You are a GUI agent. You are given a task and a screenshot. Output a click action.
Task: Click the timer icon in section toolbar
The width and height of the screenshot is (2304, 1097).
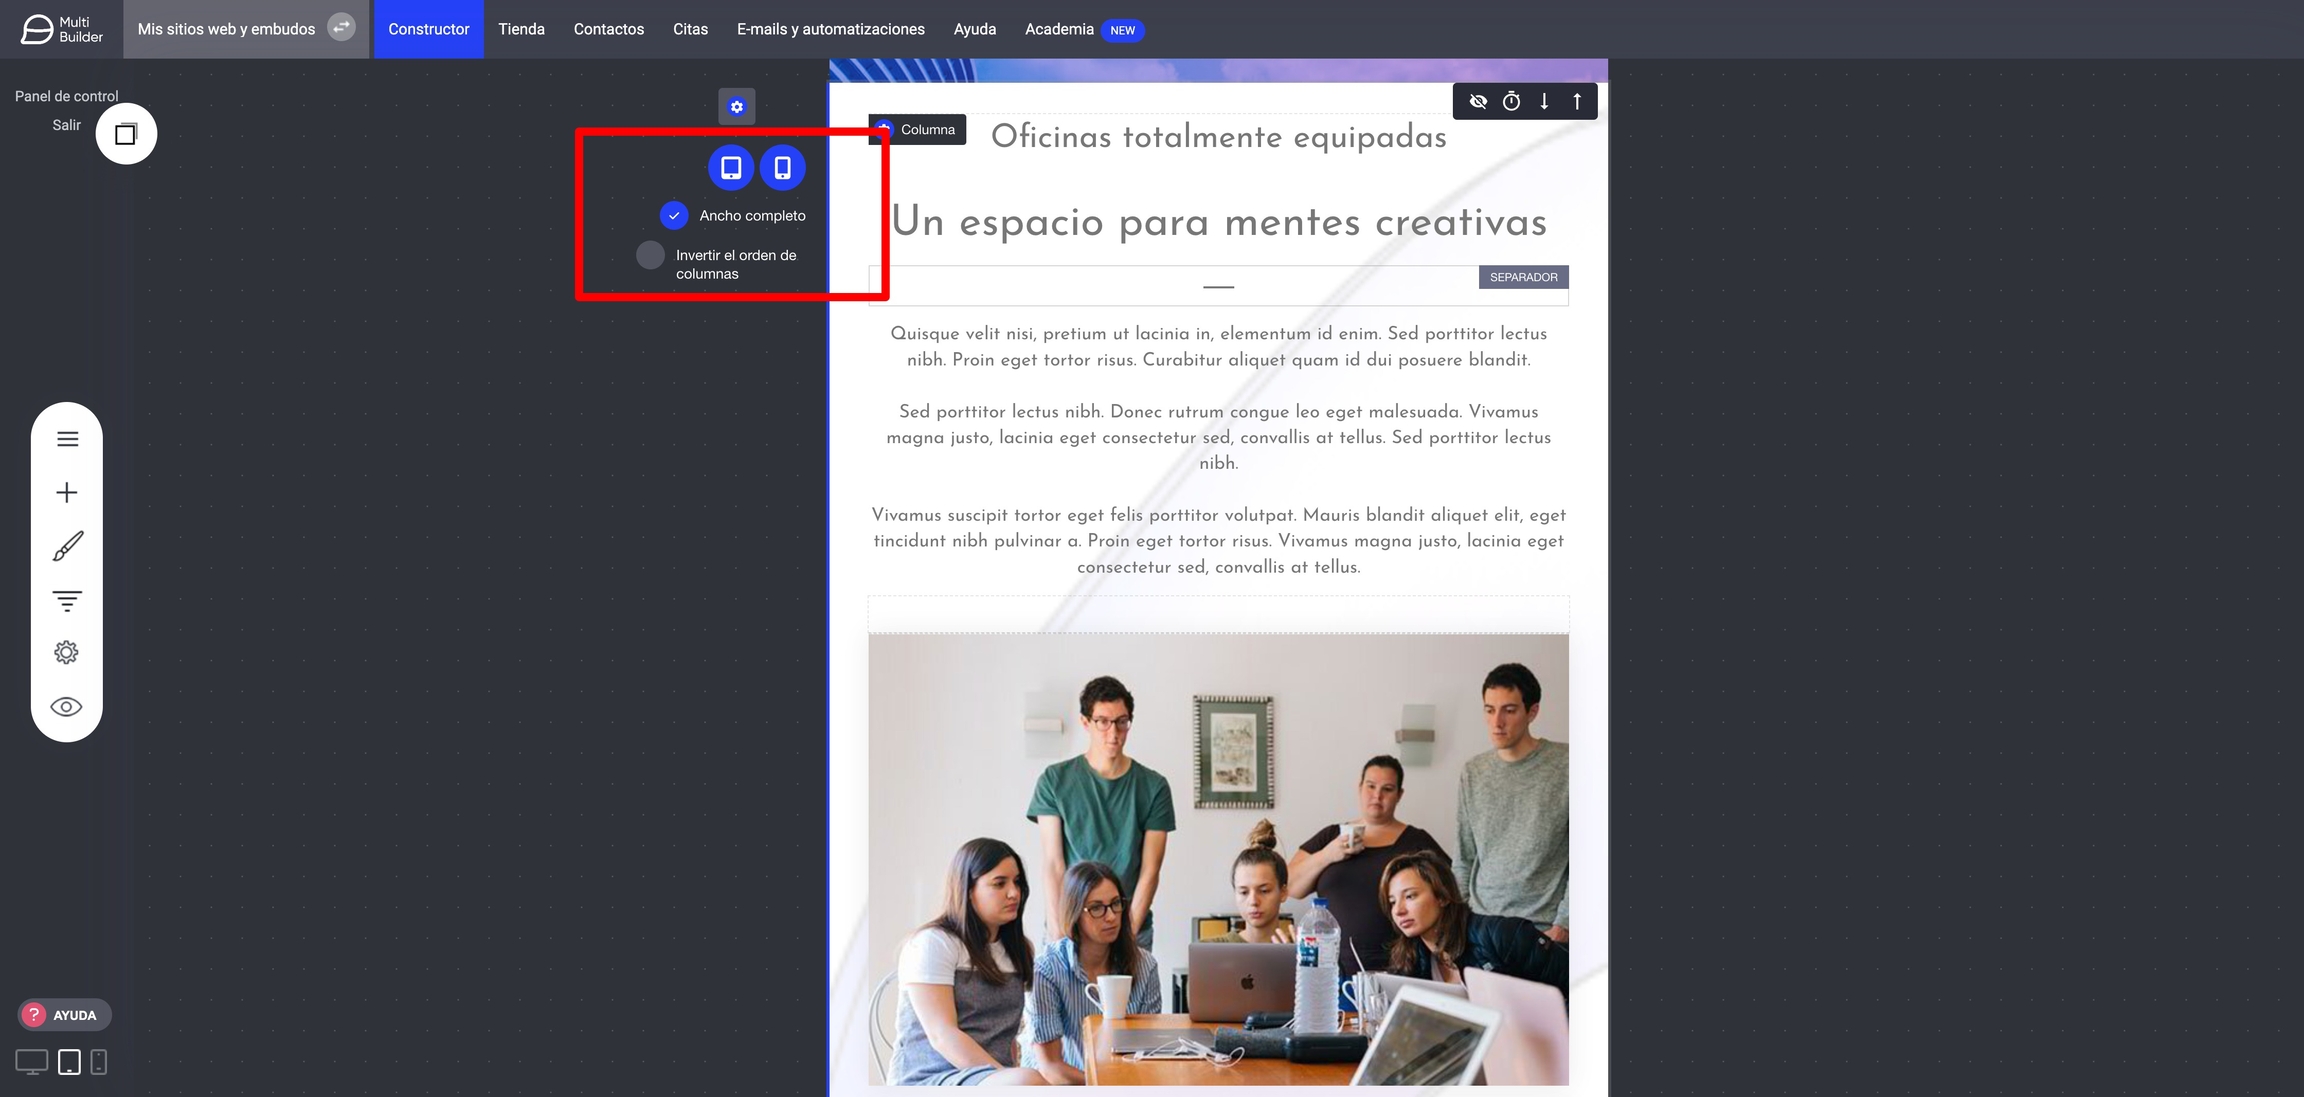1511,101
